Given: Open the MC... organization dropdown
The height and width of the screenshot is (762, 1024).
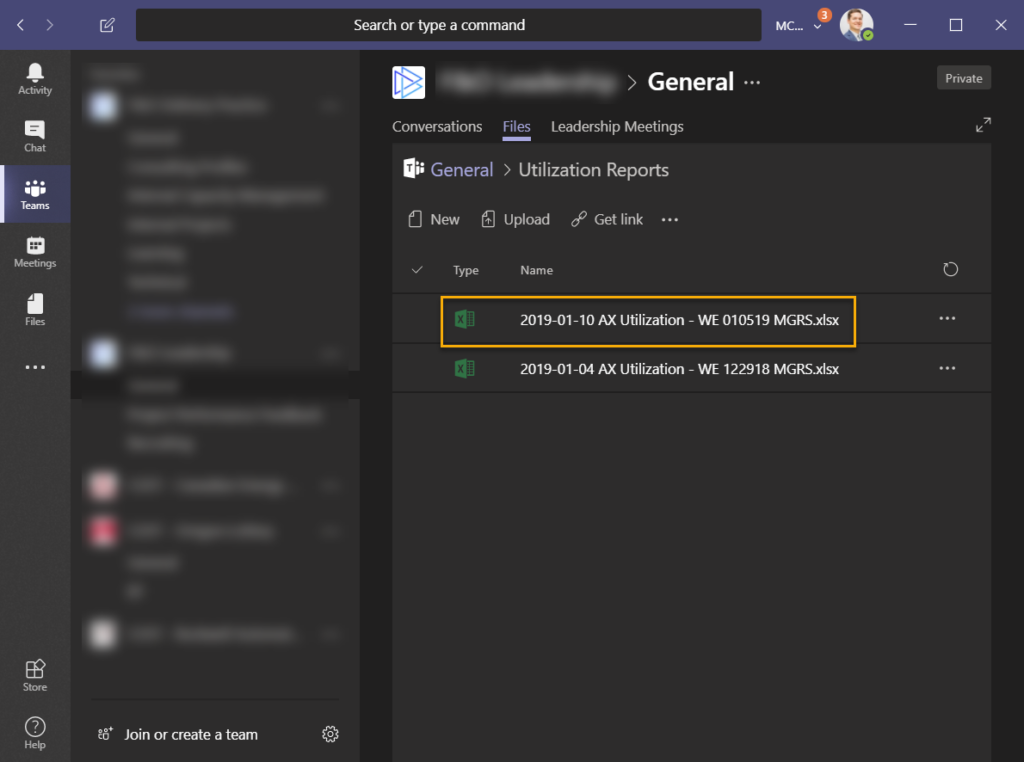Looking at the screenshot, I should (x=798, y=25).
